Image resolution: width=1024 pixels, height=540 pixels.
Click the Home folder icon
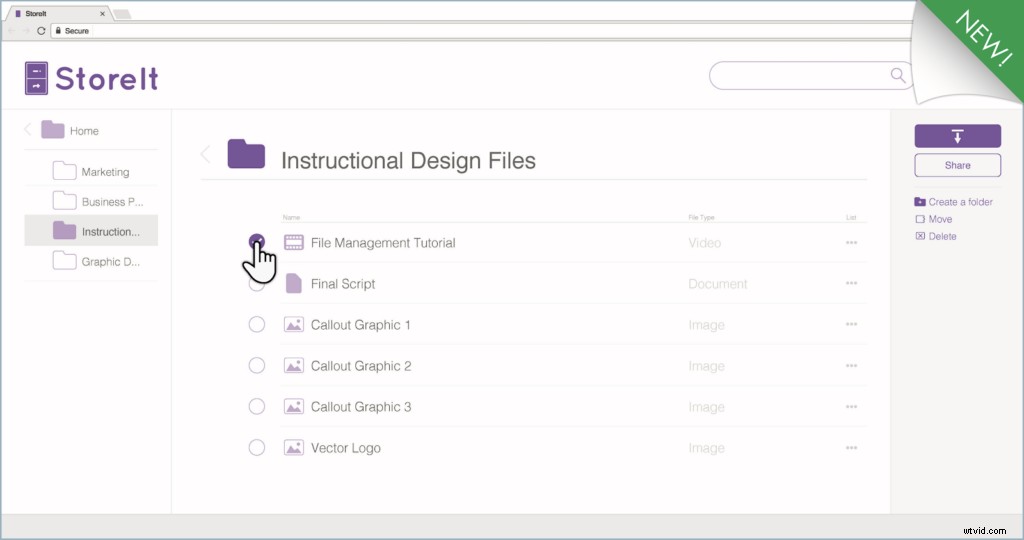52,129
